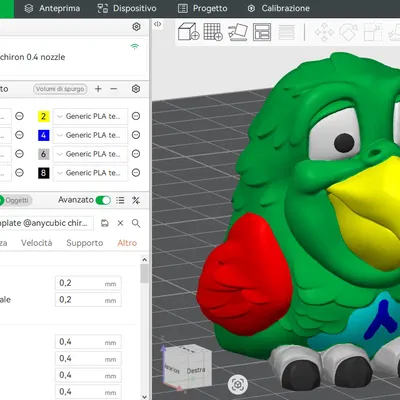The height and width of the screenshot is (400, 400).
Task: Collapse the sidebar panel arrow
Action: [x=157, y=24]
